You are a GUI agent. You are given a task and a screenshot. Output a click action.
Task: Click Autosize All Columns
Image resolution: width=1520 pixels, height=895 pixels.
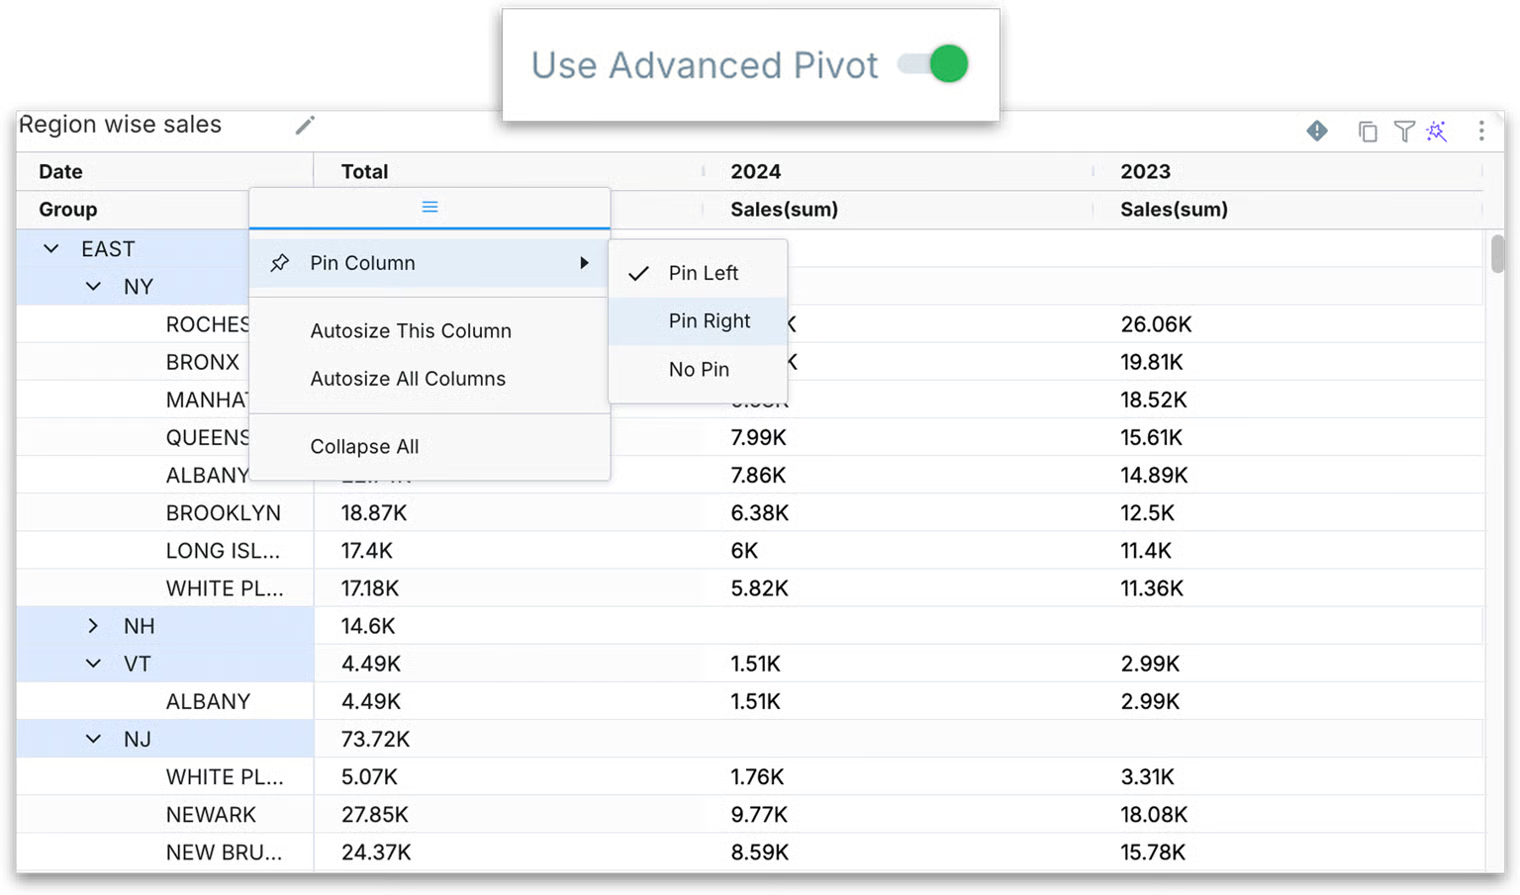click(408, 379)
